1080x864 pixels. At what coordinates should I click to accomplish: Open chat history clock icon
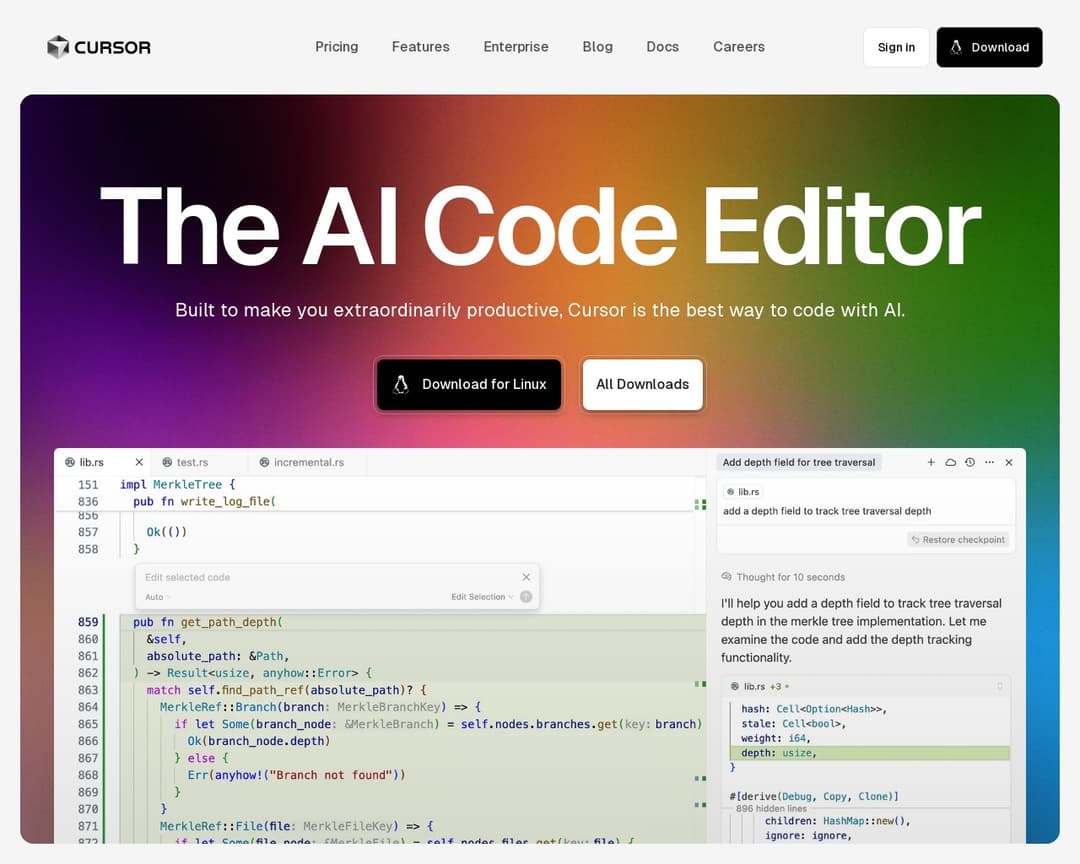click(970, 462)
